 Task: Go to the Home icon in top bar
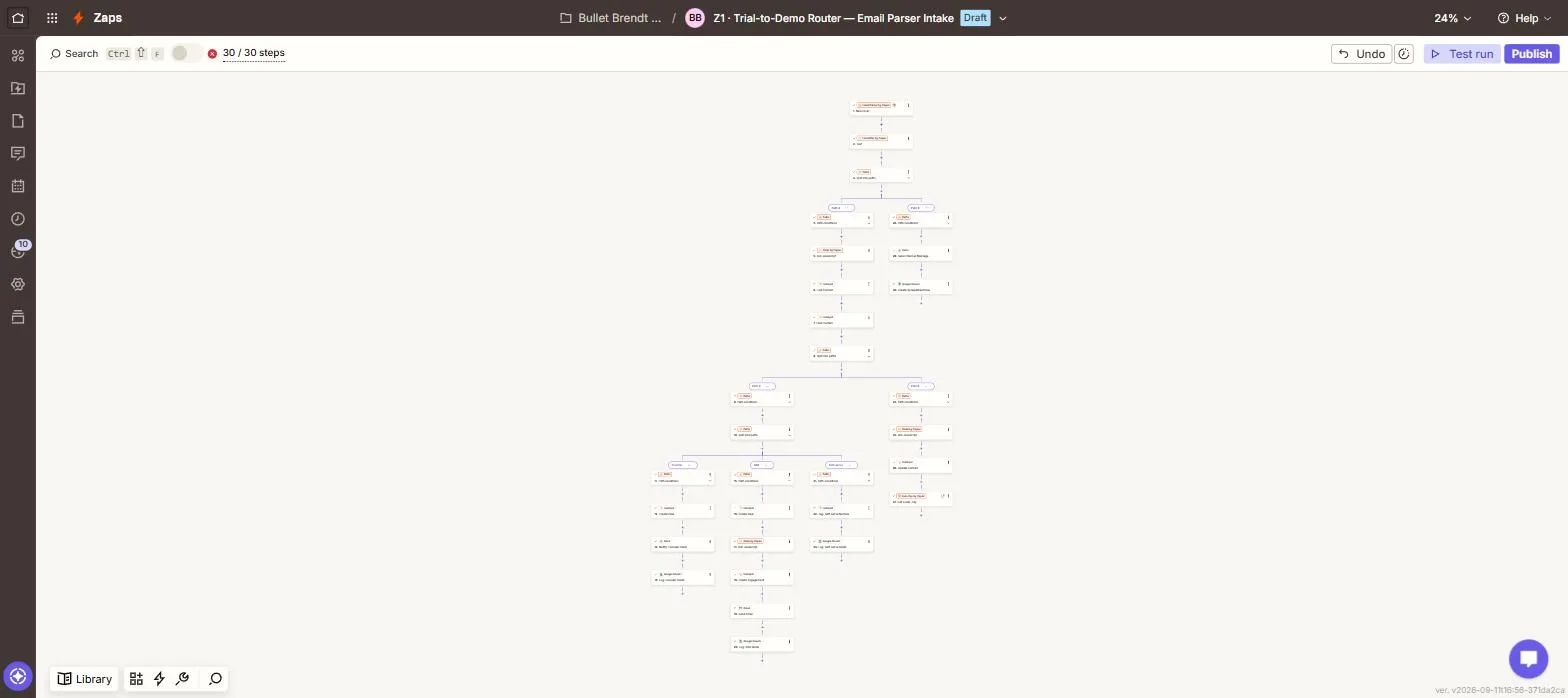pos(18,18)
